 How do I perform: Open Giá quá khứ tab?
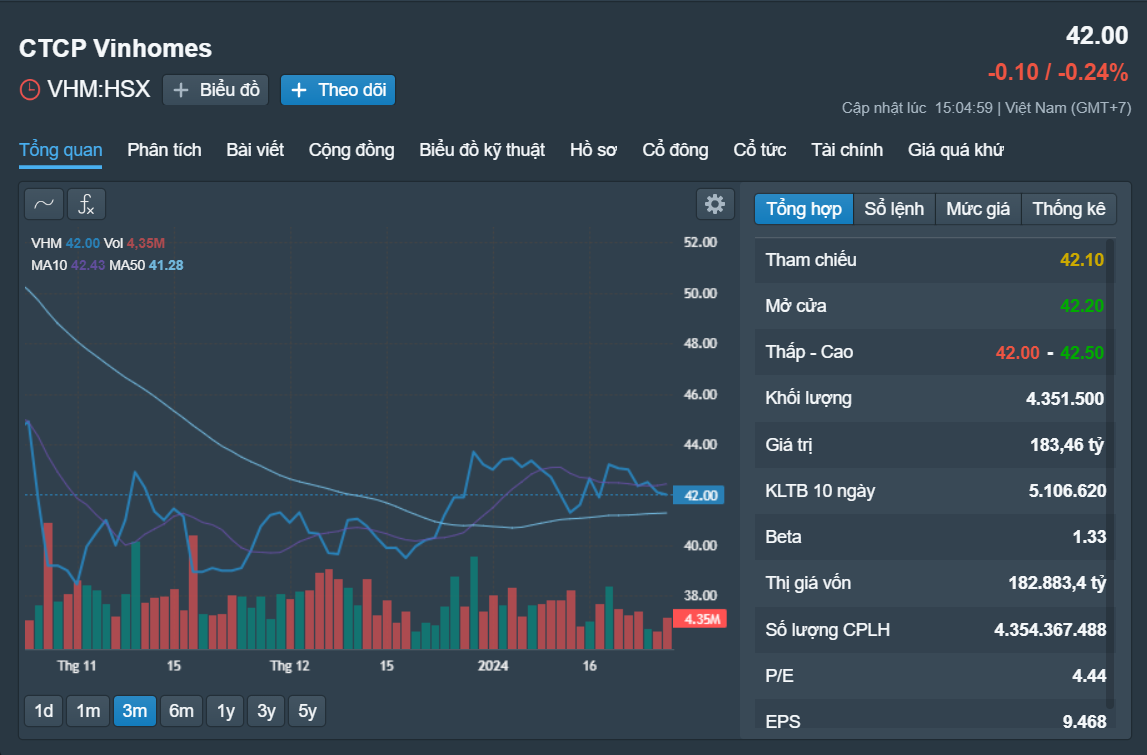[955, 150]
